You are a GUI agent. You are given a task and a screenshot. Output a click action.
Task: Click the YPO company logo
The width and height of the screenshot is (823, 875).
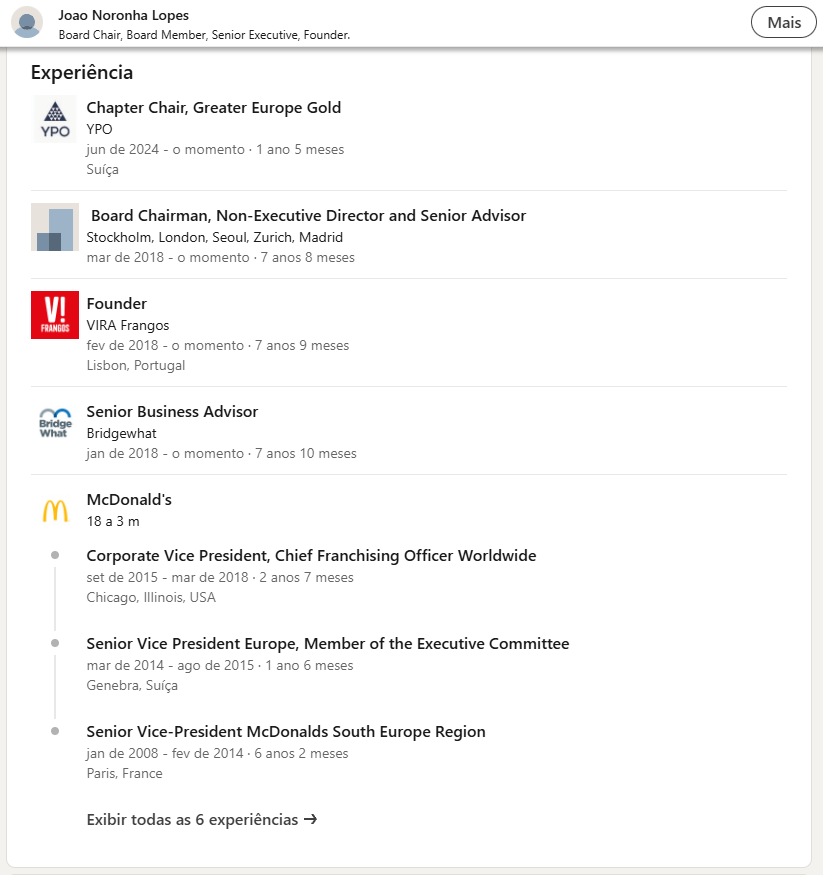pos(55,119)
